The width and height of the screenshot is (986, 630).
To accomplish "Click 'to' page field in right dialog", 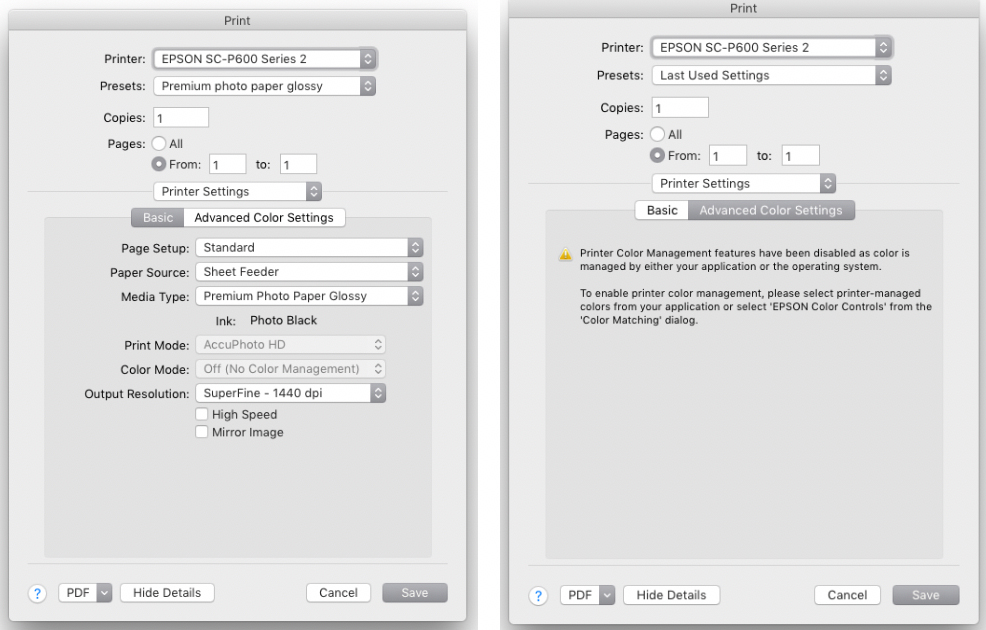I will 800,155.
